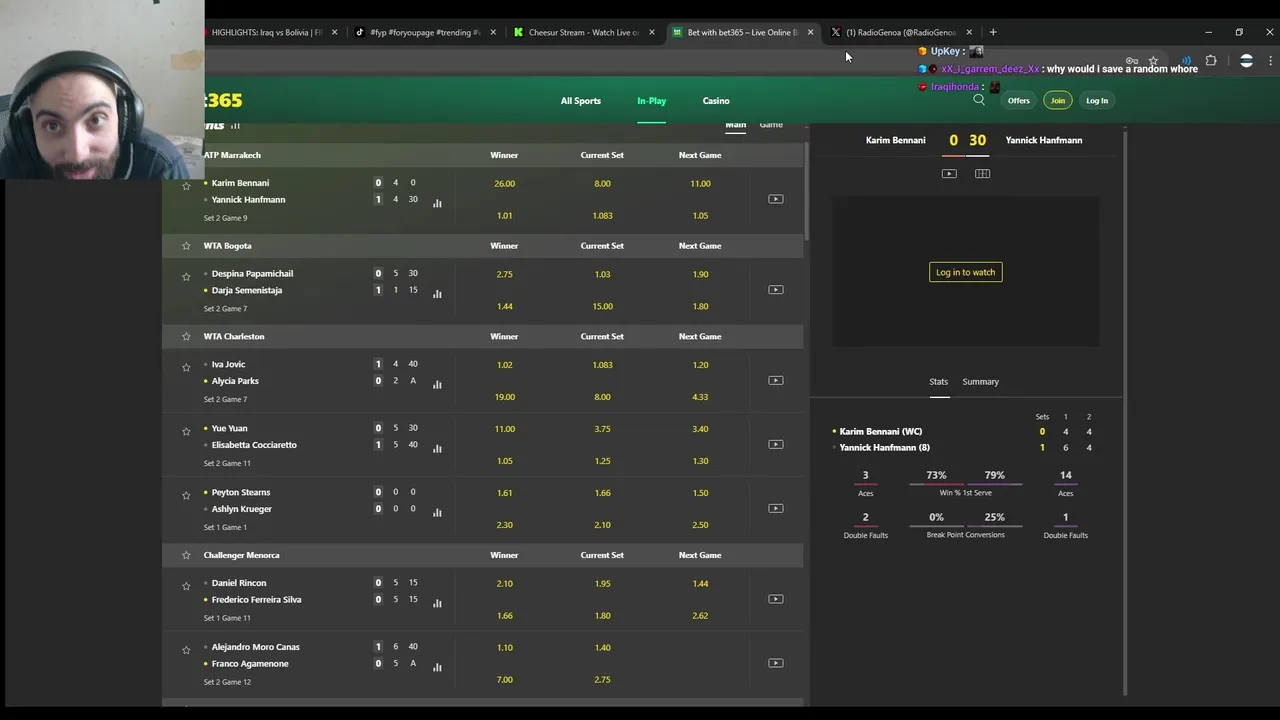The width and height of the screenshot is (1280, 720).
Task: Favourite the Challenger Menorca competition star
Action: coord(186,555)
